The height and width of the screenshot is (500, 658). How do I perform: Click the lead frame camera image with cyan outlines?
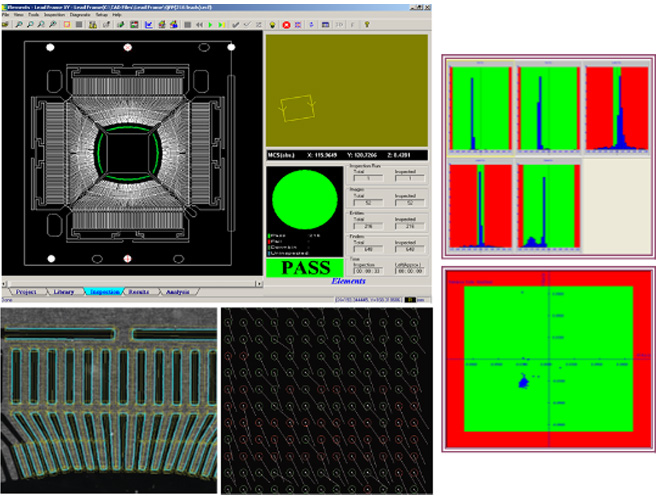click(109, 400)
